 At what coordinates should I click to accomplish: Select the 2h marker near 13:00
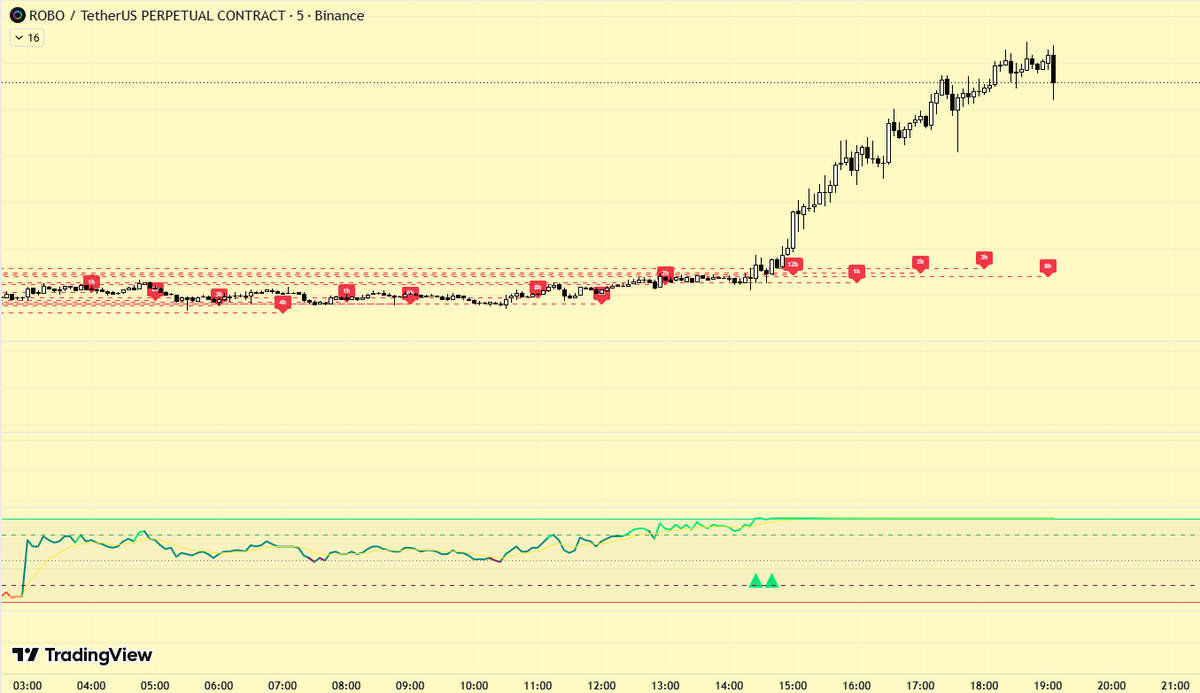(664, 273)
